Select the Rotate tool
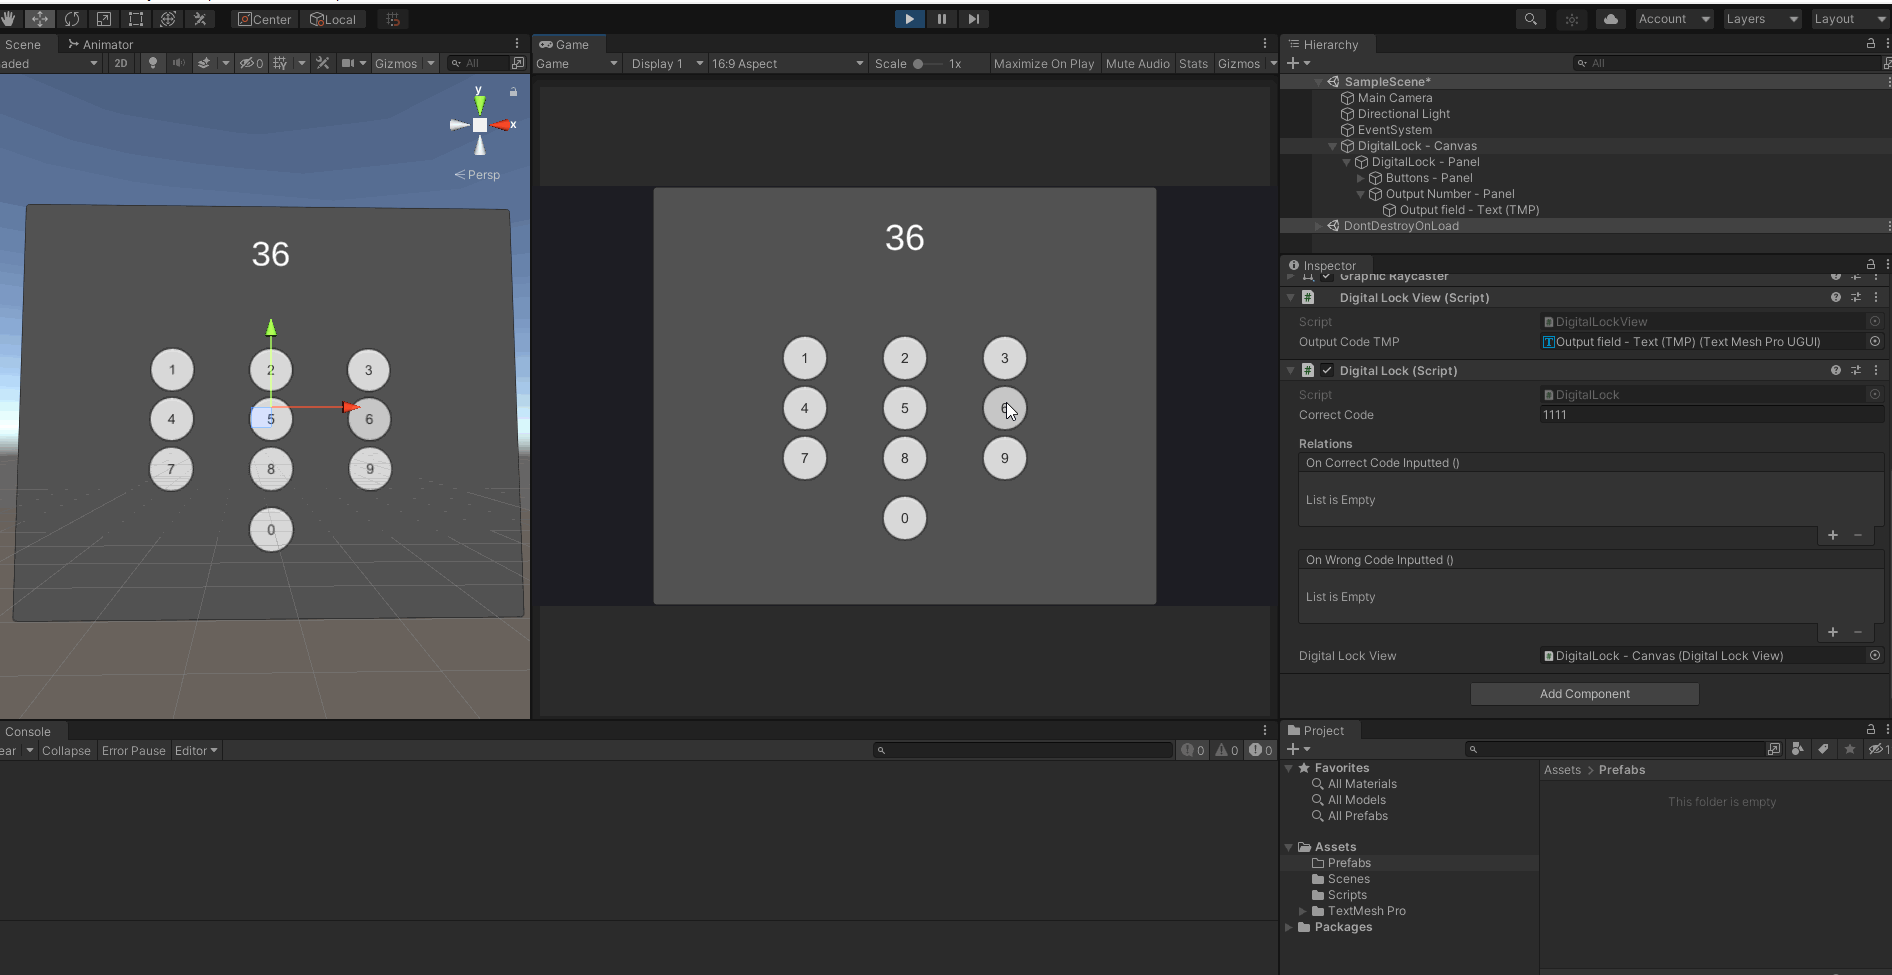Screen dimensions: 1892x975 click(72, 19)
